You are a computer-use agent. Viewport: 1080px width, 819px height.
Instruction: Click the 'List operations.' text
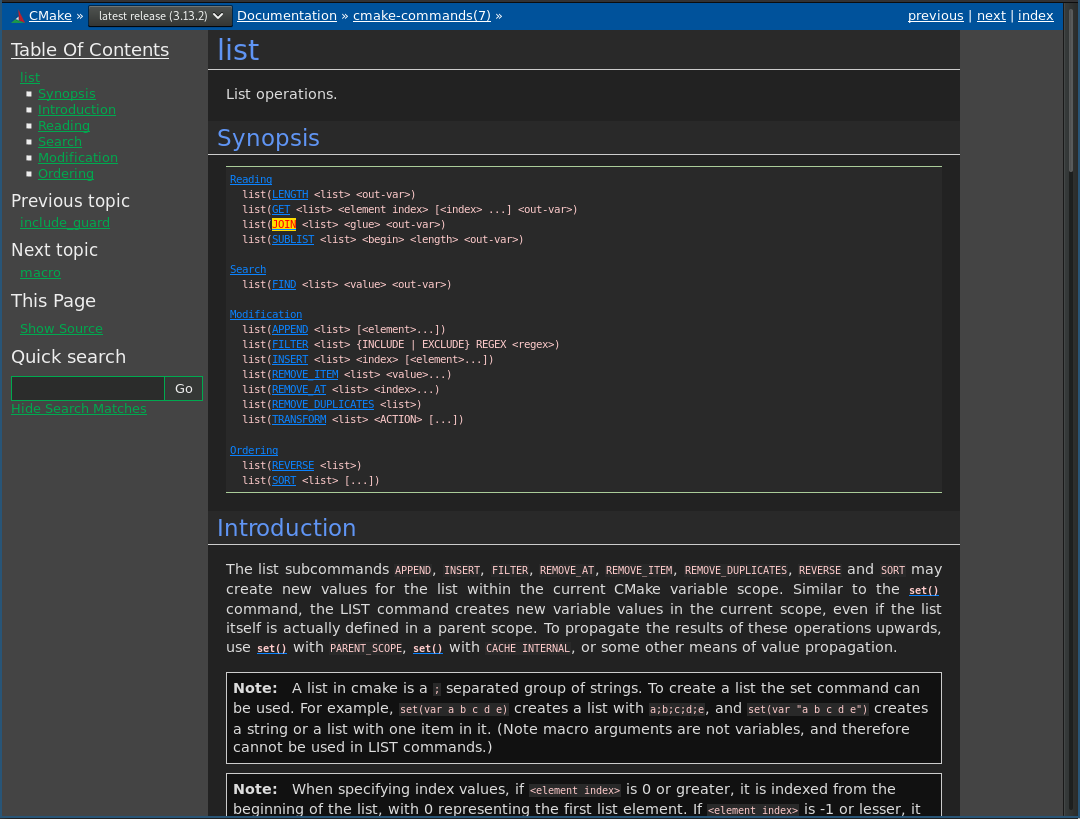[x=282, y=94]
